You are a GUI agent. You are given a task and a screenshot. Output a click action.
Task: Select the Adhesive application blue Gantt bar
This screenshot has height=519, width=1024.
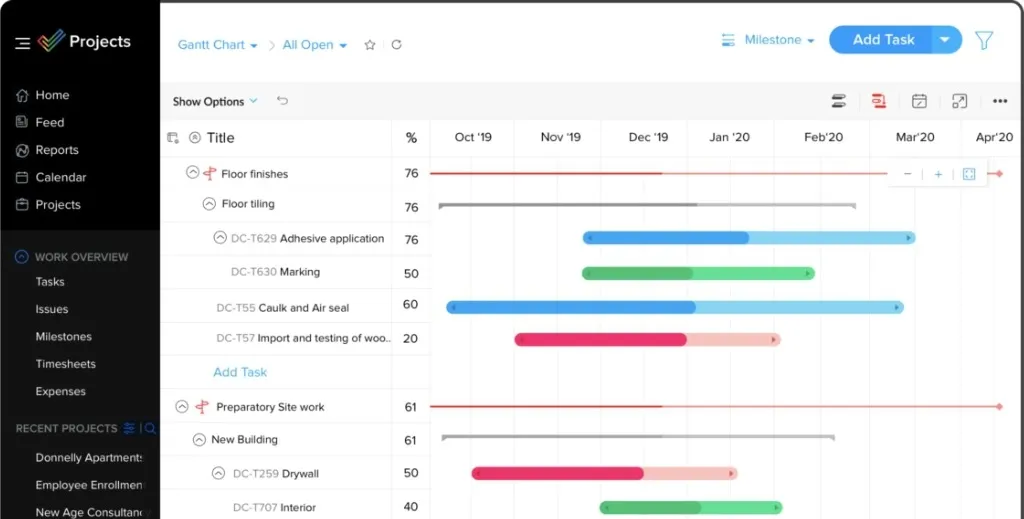click(x=749, y=238)
